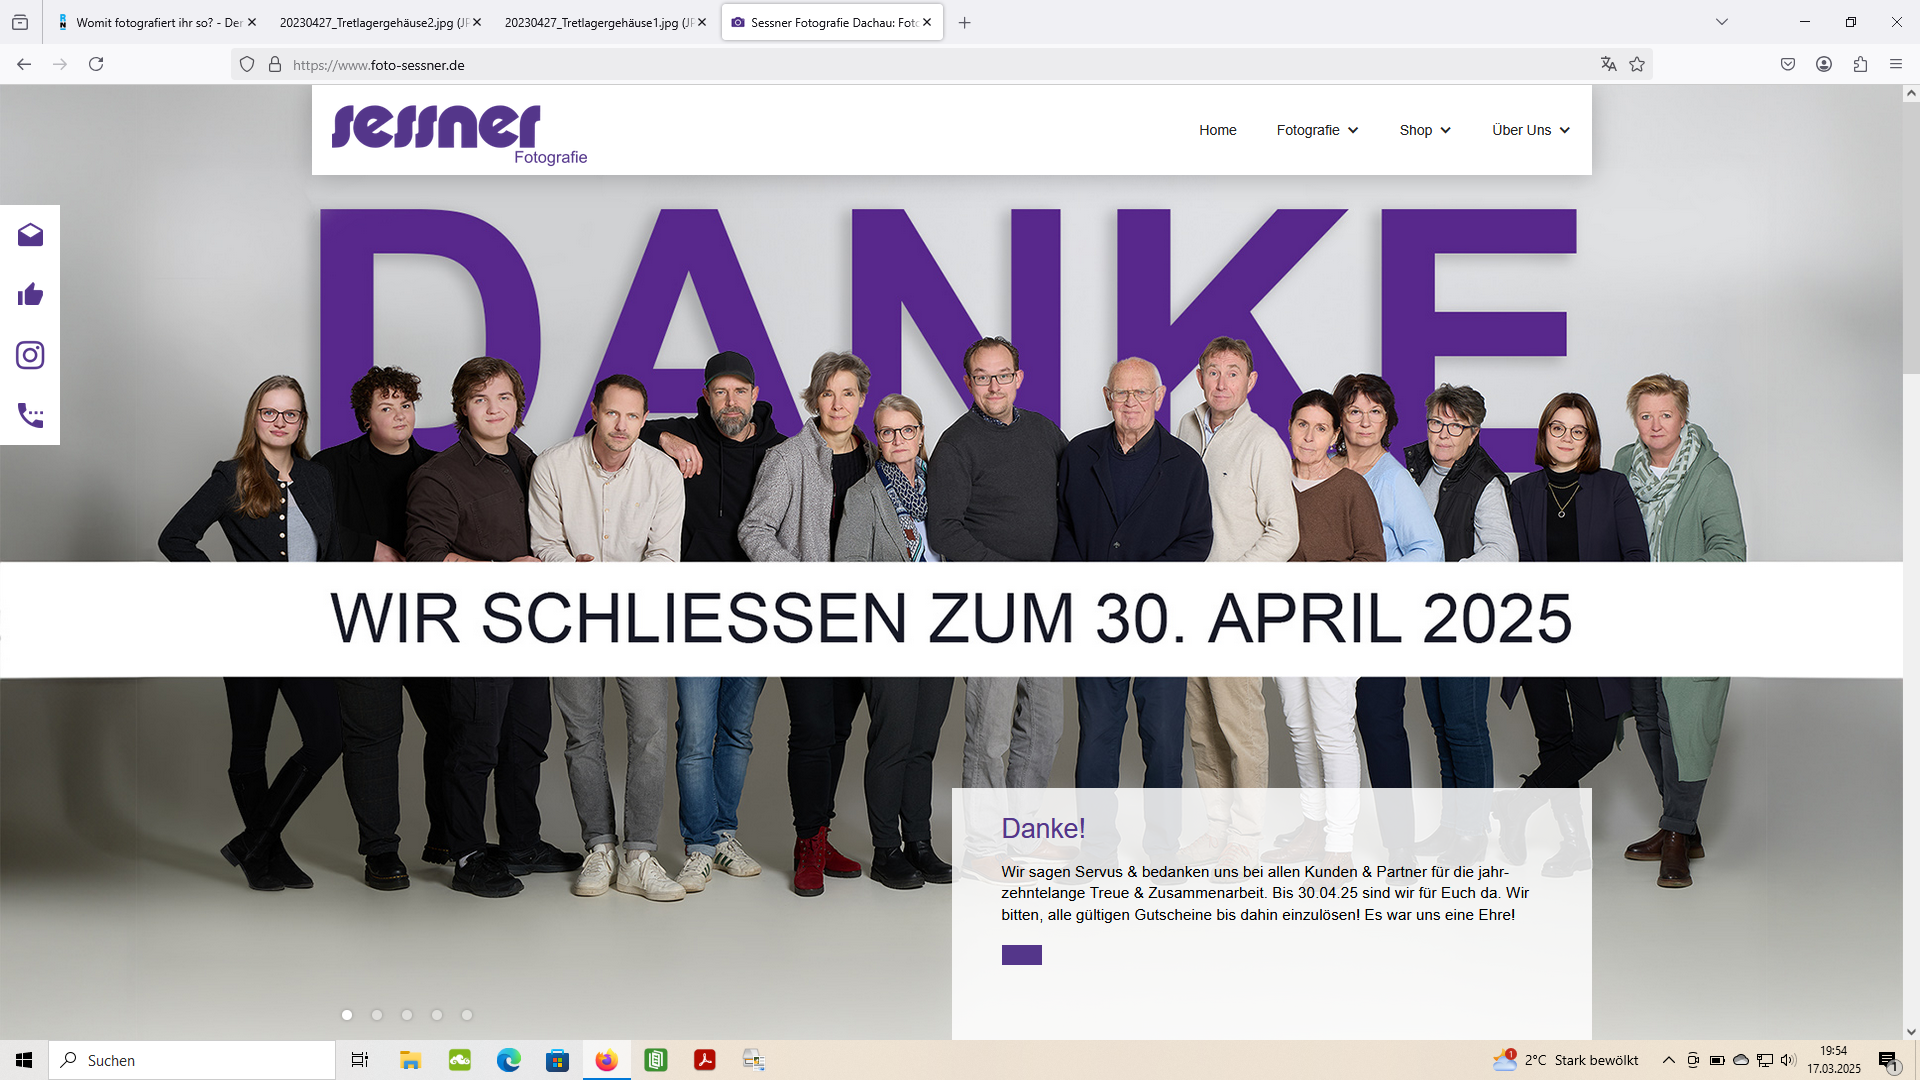Expand the Fotografie dropdown menu
1920x1080 pixels.
(x=1317, y=130)
